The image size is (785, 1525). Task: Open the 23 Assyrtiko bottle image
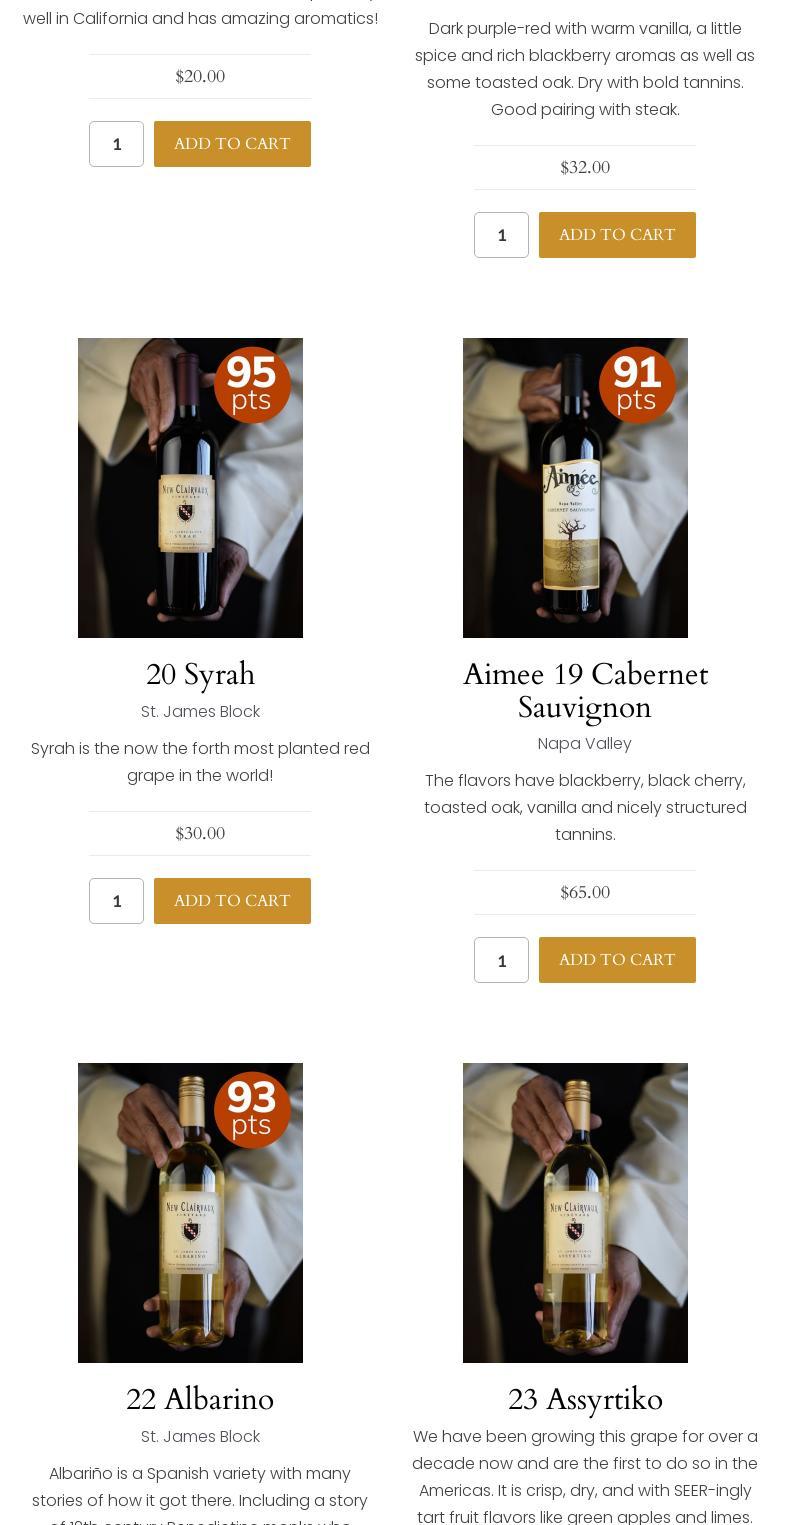[575, 1213]
